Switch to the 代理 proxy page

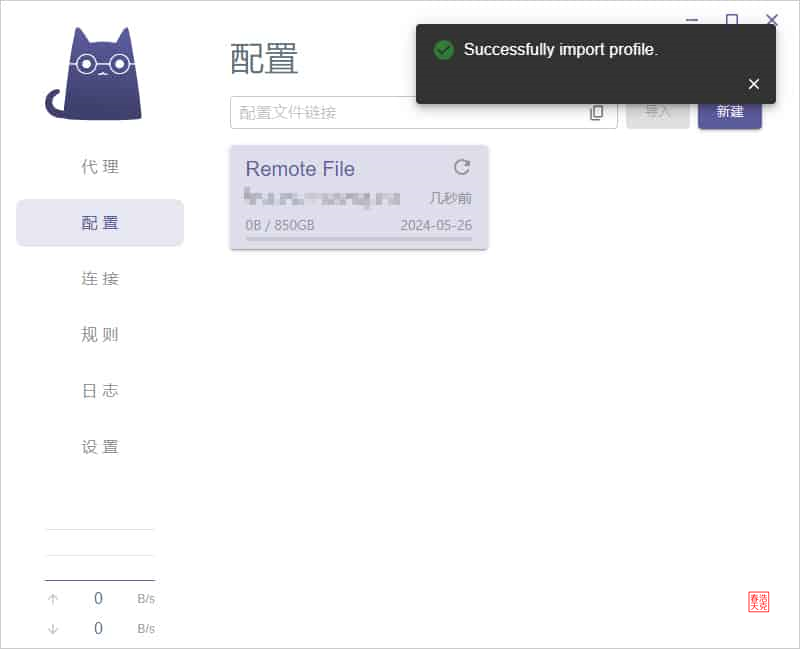(x=100, y=167)
